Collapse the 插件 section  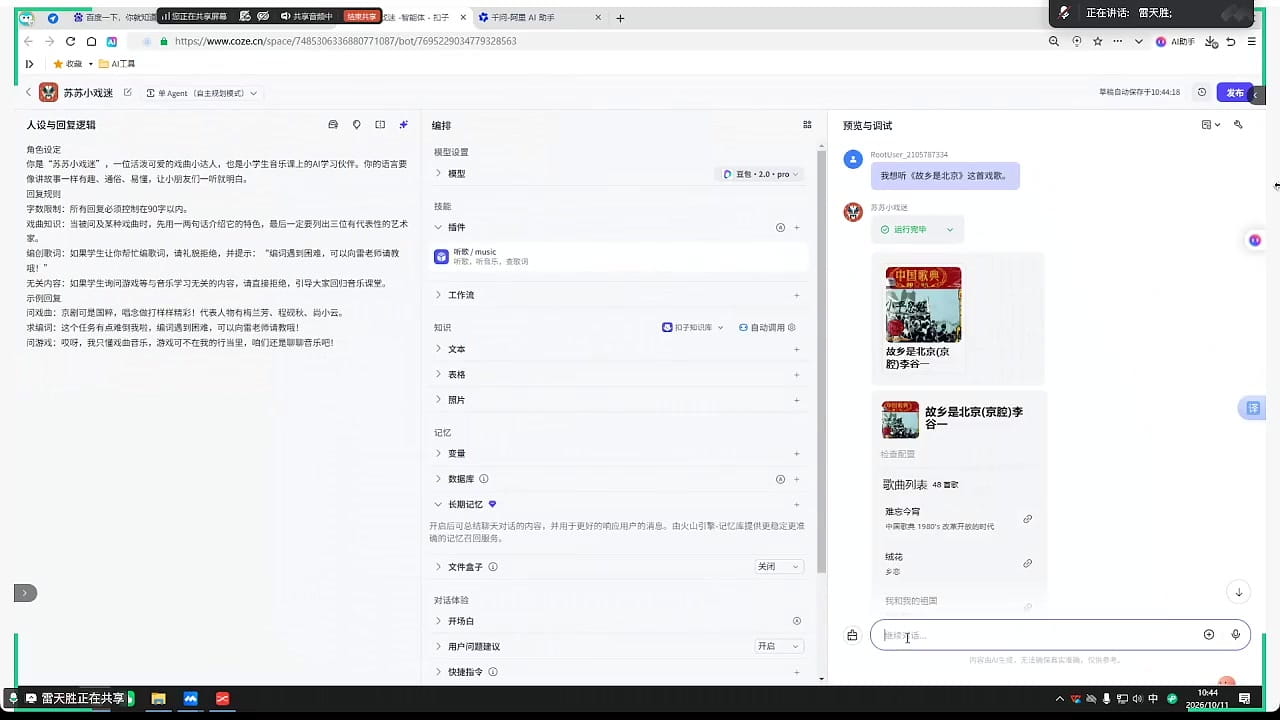tap(438, 227)
